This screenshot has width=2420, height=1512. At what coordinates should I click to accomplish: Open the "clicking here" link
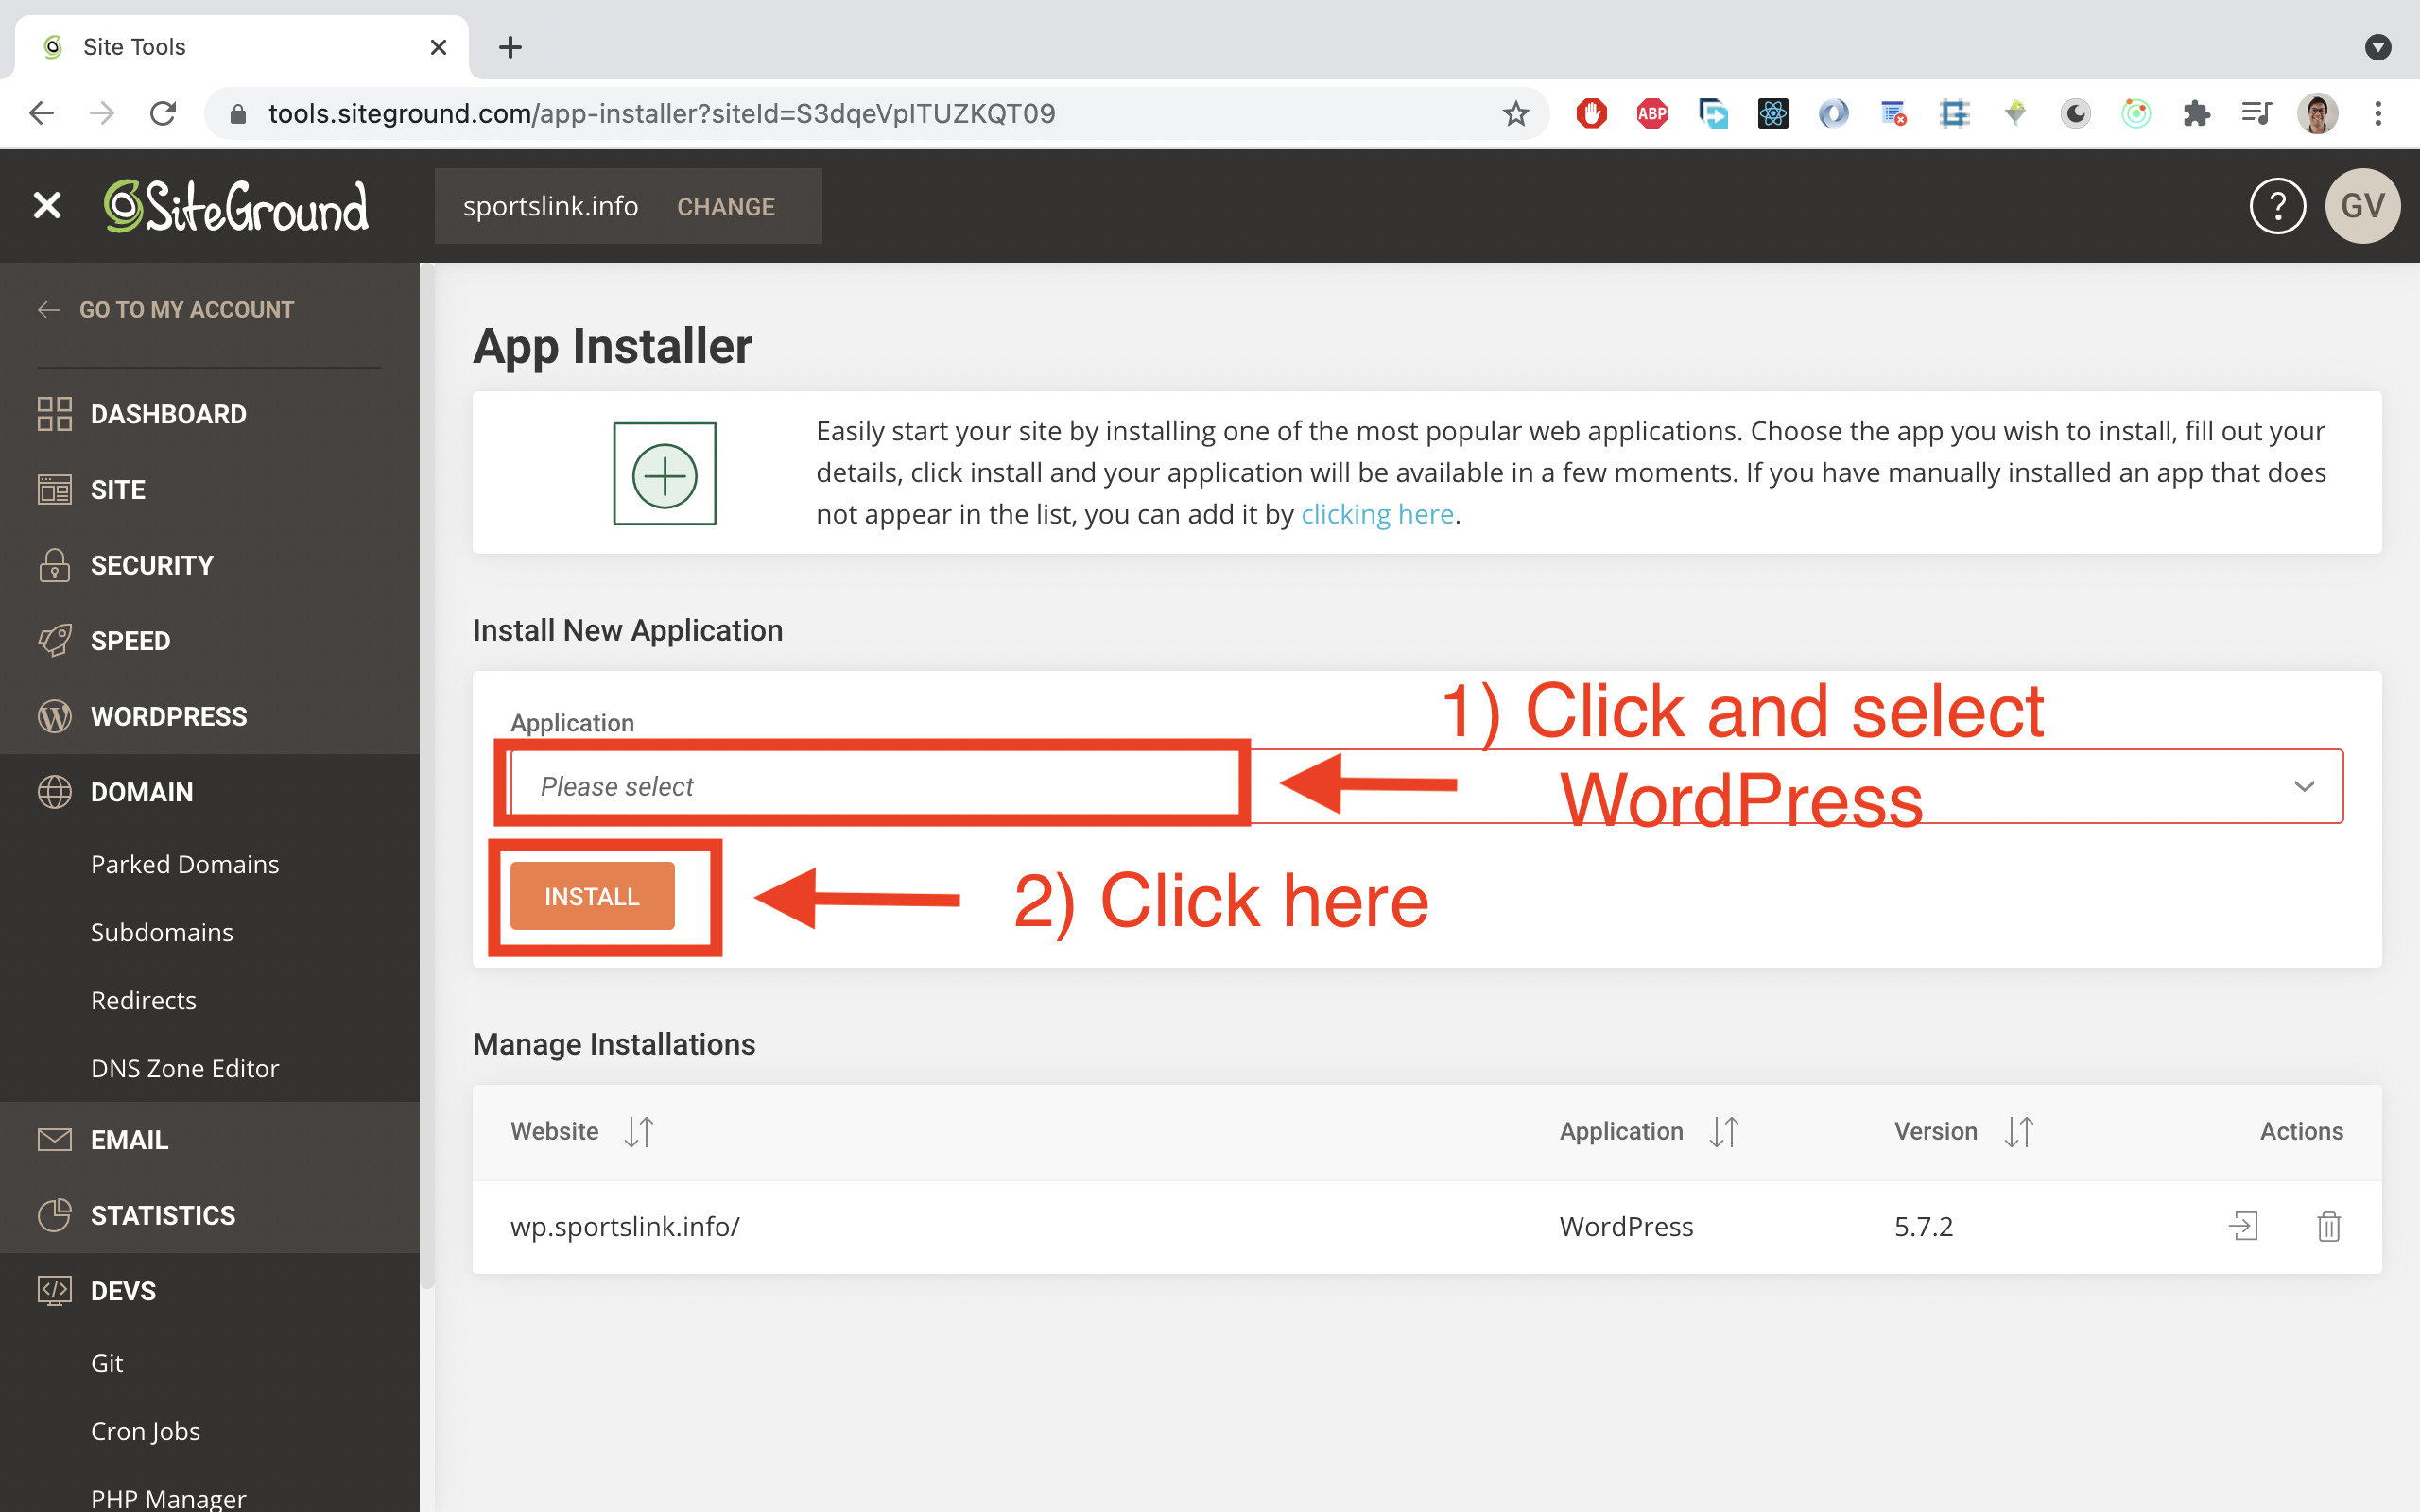coord(1377,513)
